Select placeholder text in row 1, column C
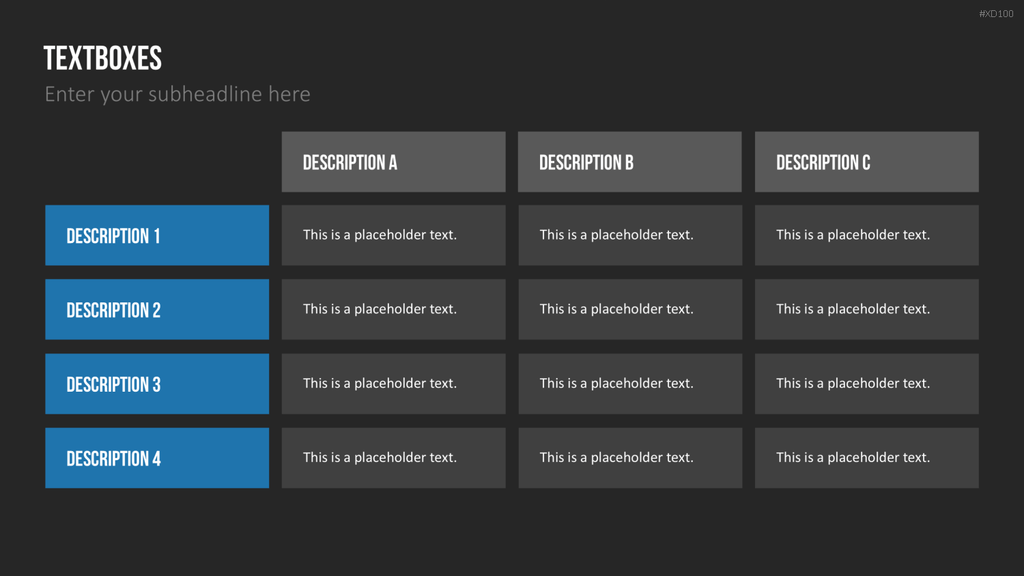Viewport: 1024px width, 576px height. [852, 235]
